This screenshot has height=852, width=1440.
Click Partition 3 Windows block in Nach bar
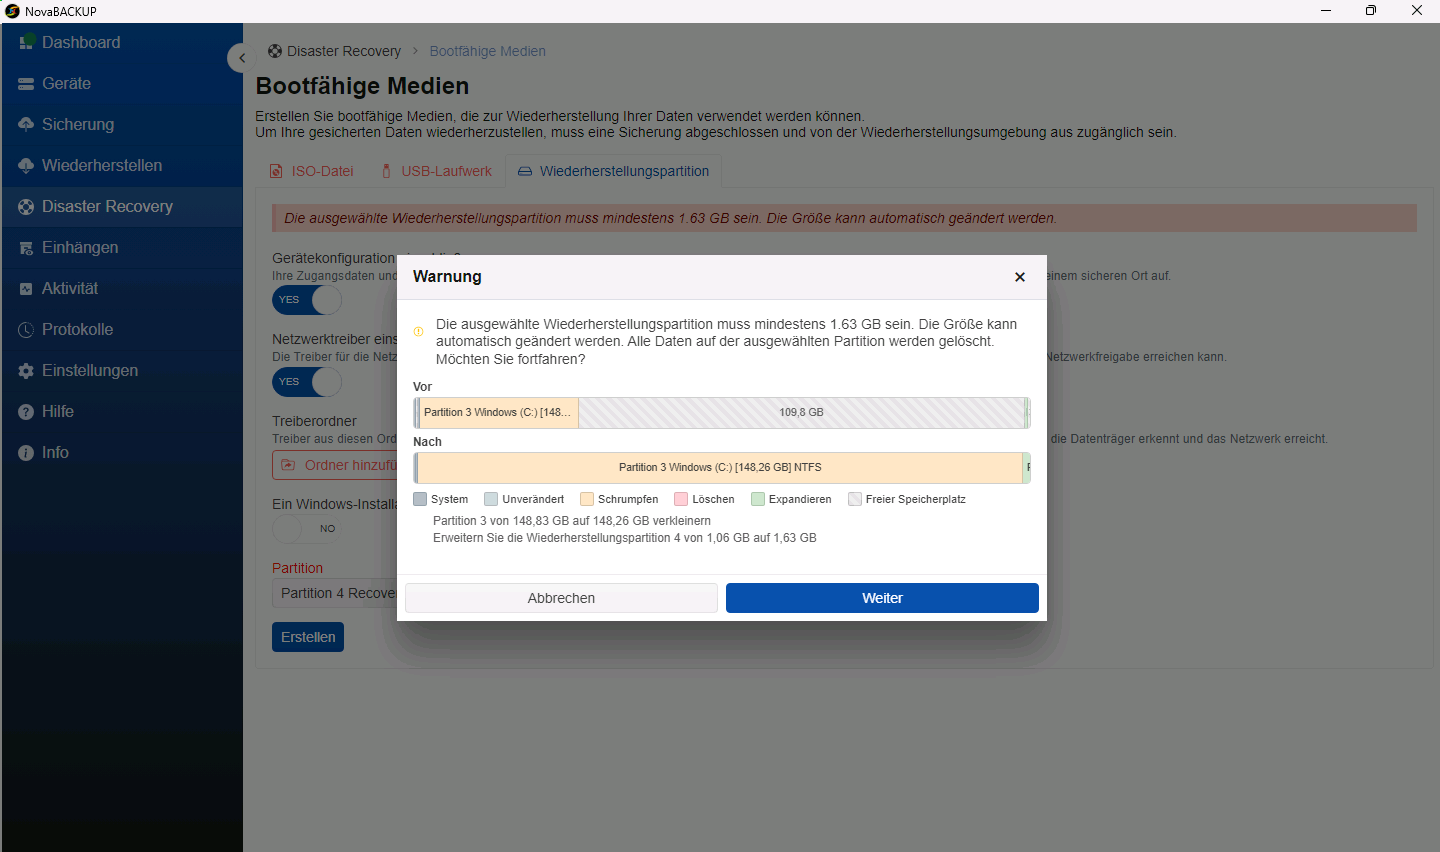(x=720, y=468)
